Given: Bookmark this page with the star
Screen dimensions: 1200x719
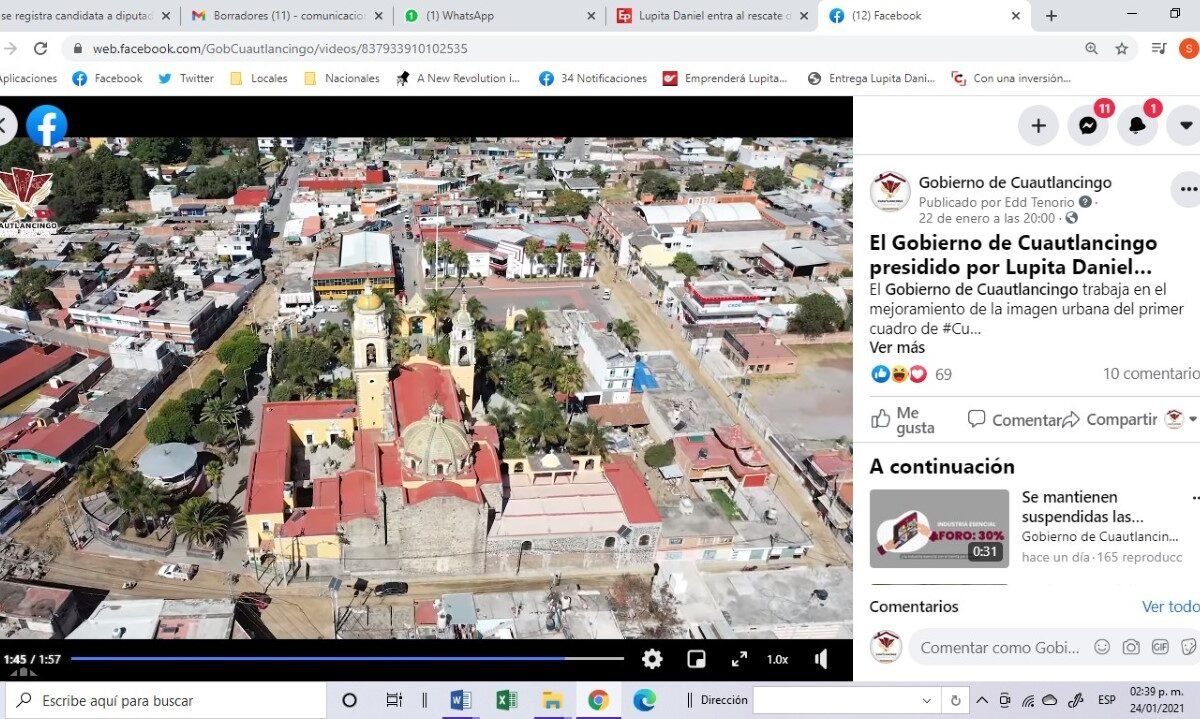Looking at the screenshot, I should pos(1121,48).
